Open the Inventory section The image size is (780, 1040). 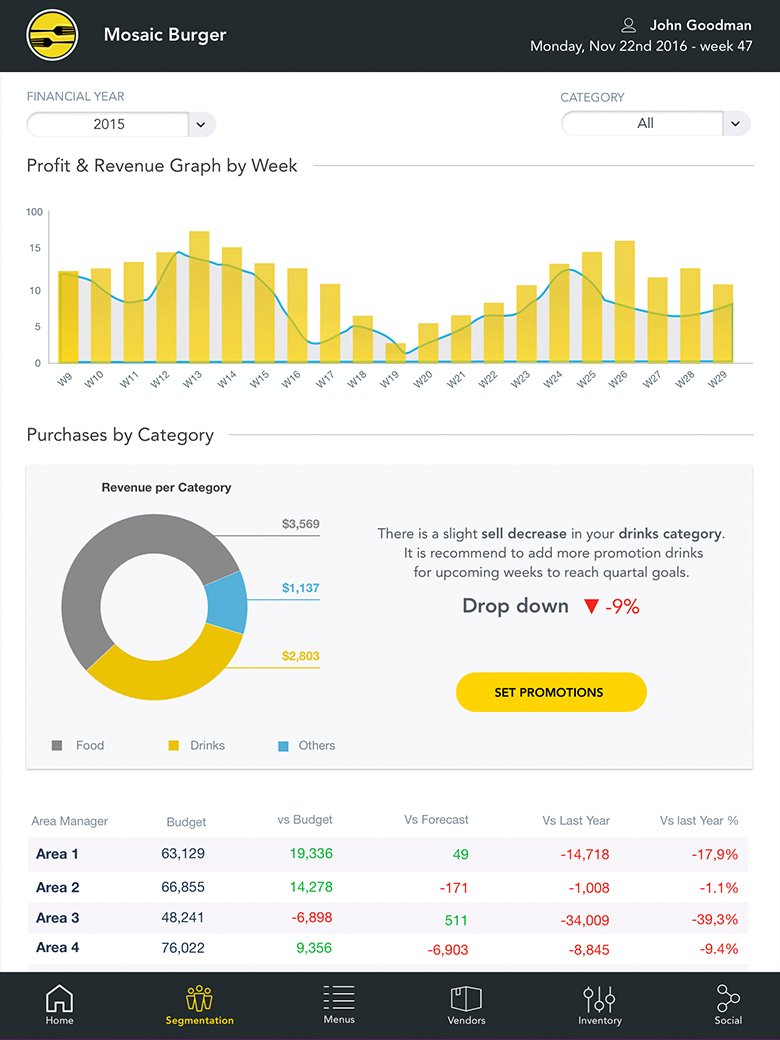coord(599,1003)
